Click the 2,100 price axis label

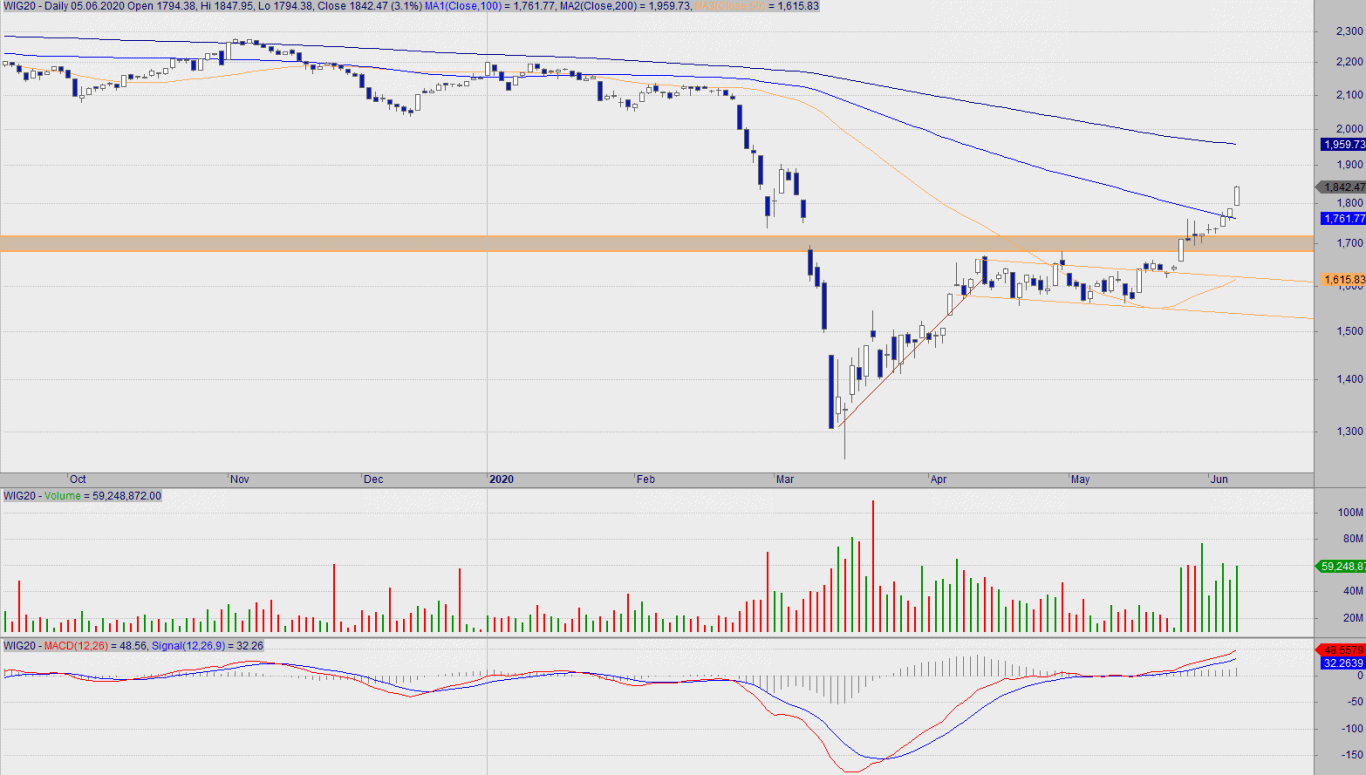[x=1349, y=95]
